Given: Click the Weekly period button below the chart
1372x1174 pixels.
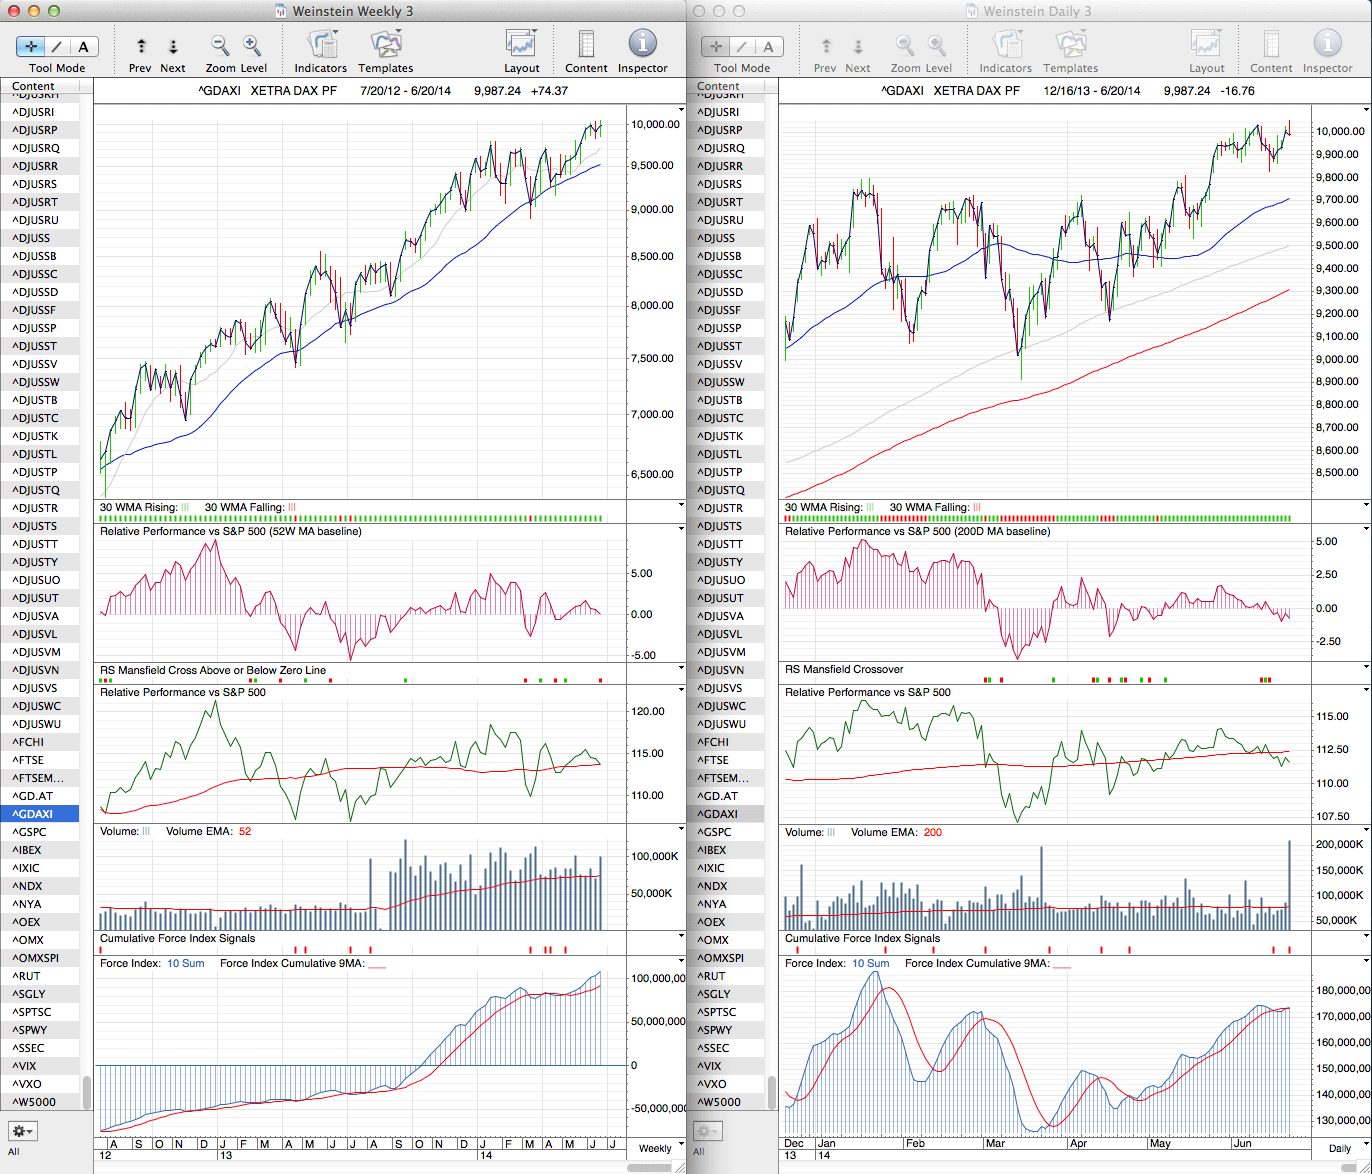Looking at the screenshot, I should 655,1148.
